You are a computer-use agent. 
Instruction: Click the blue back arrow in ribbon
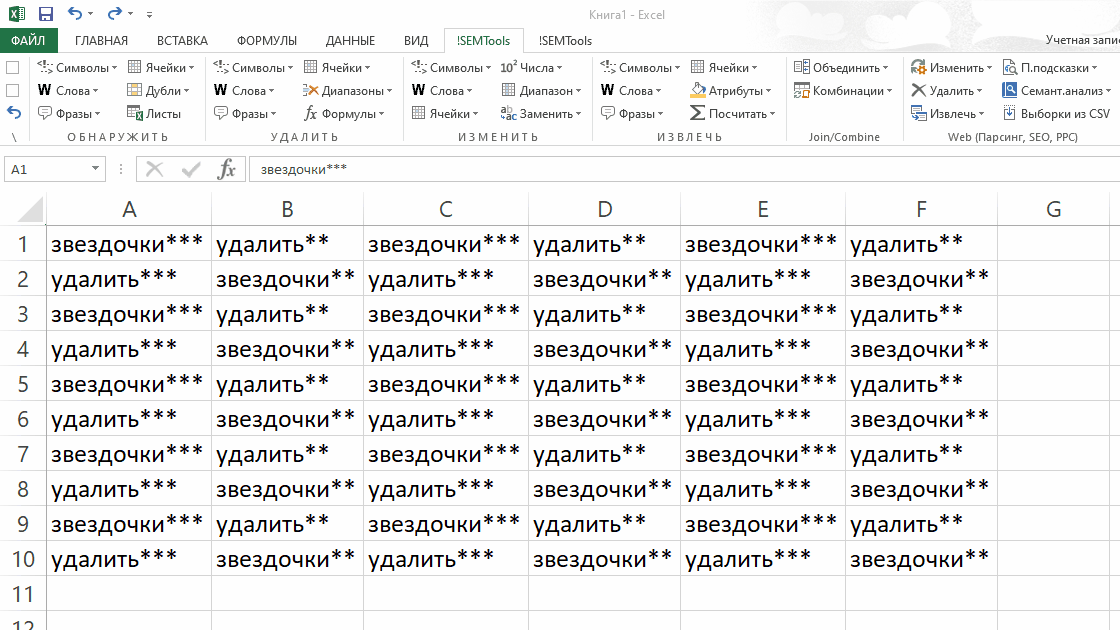click(x=14, y=113)
